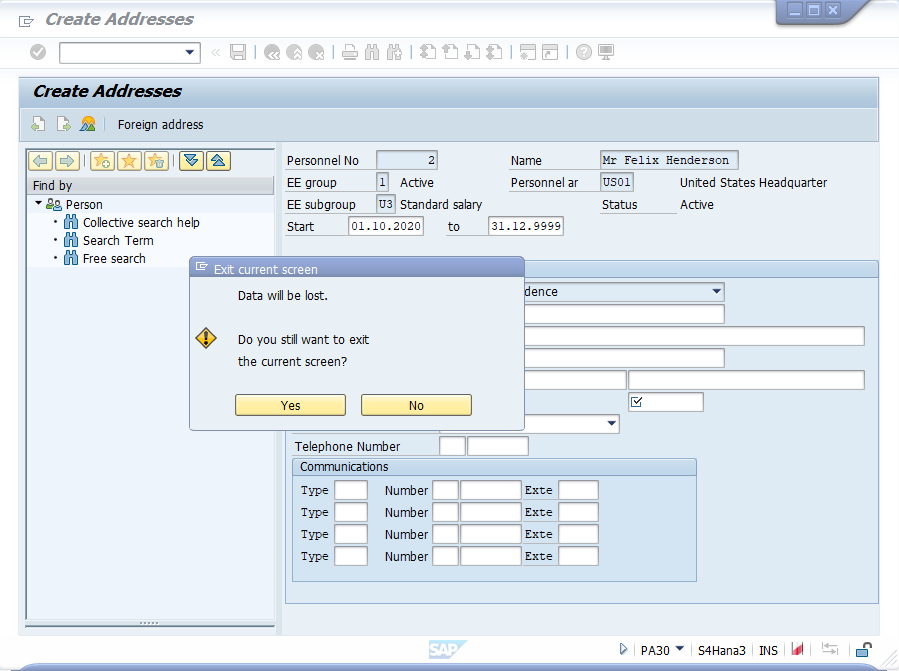Image resolution: width=899 pixels, height=671 pixels.
Task: Click the Find Next toolbar icon
Action: pyautogui.click(x=393, y=52)
